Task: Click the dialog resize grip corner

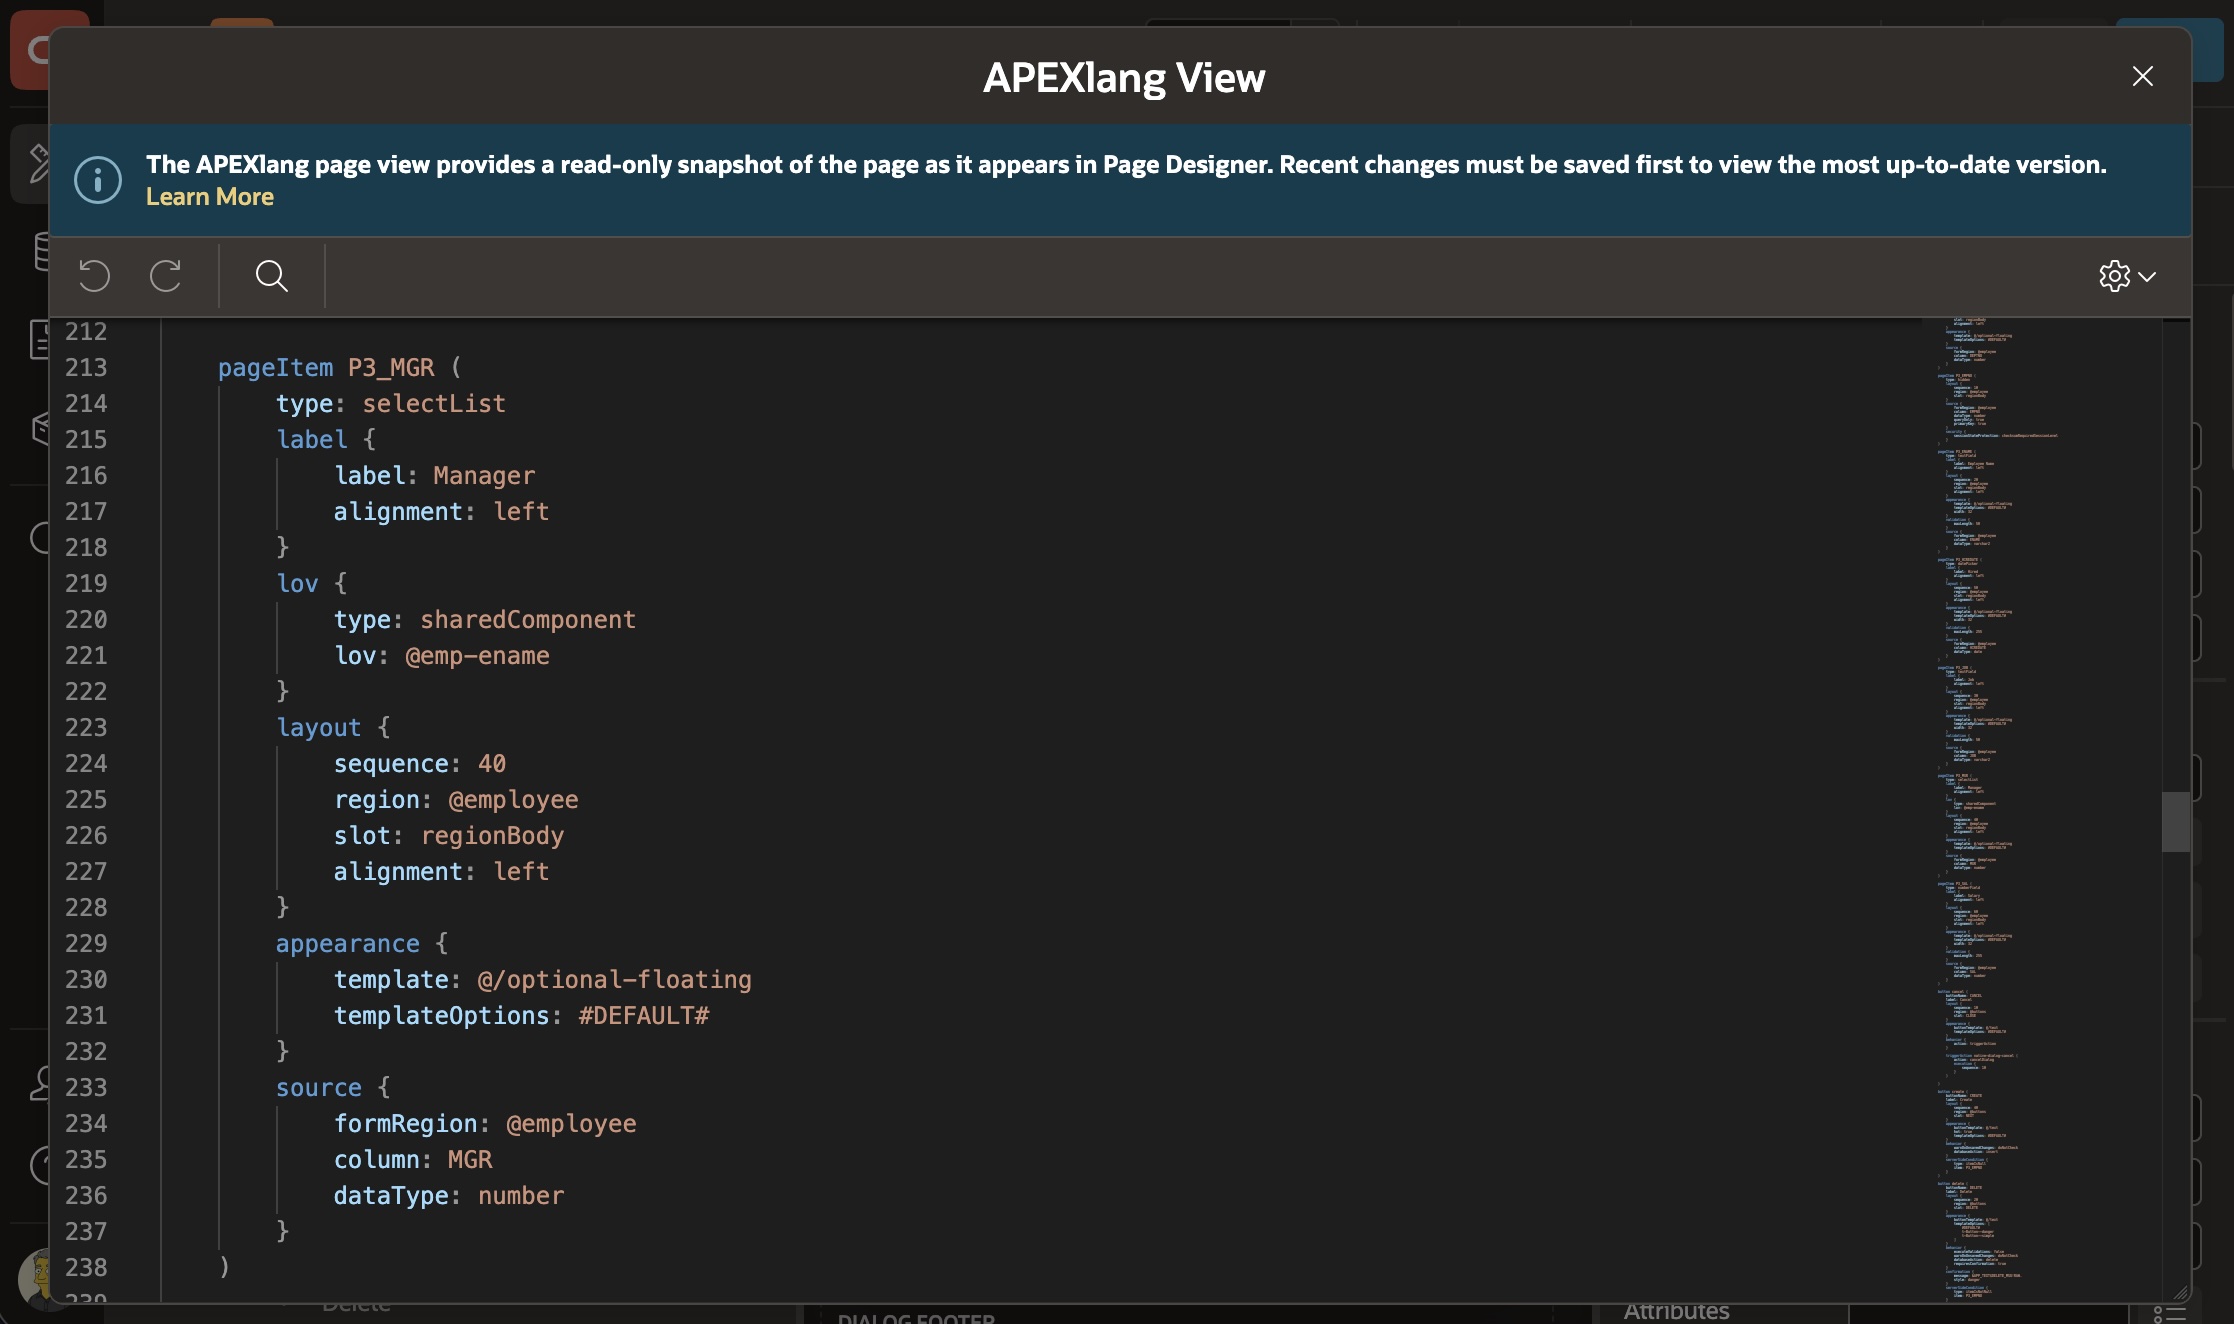Action: coord(2181,1293)
